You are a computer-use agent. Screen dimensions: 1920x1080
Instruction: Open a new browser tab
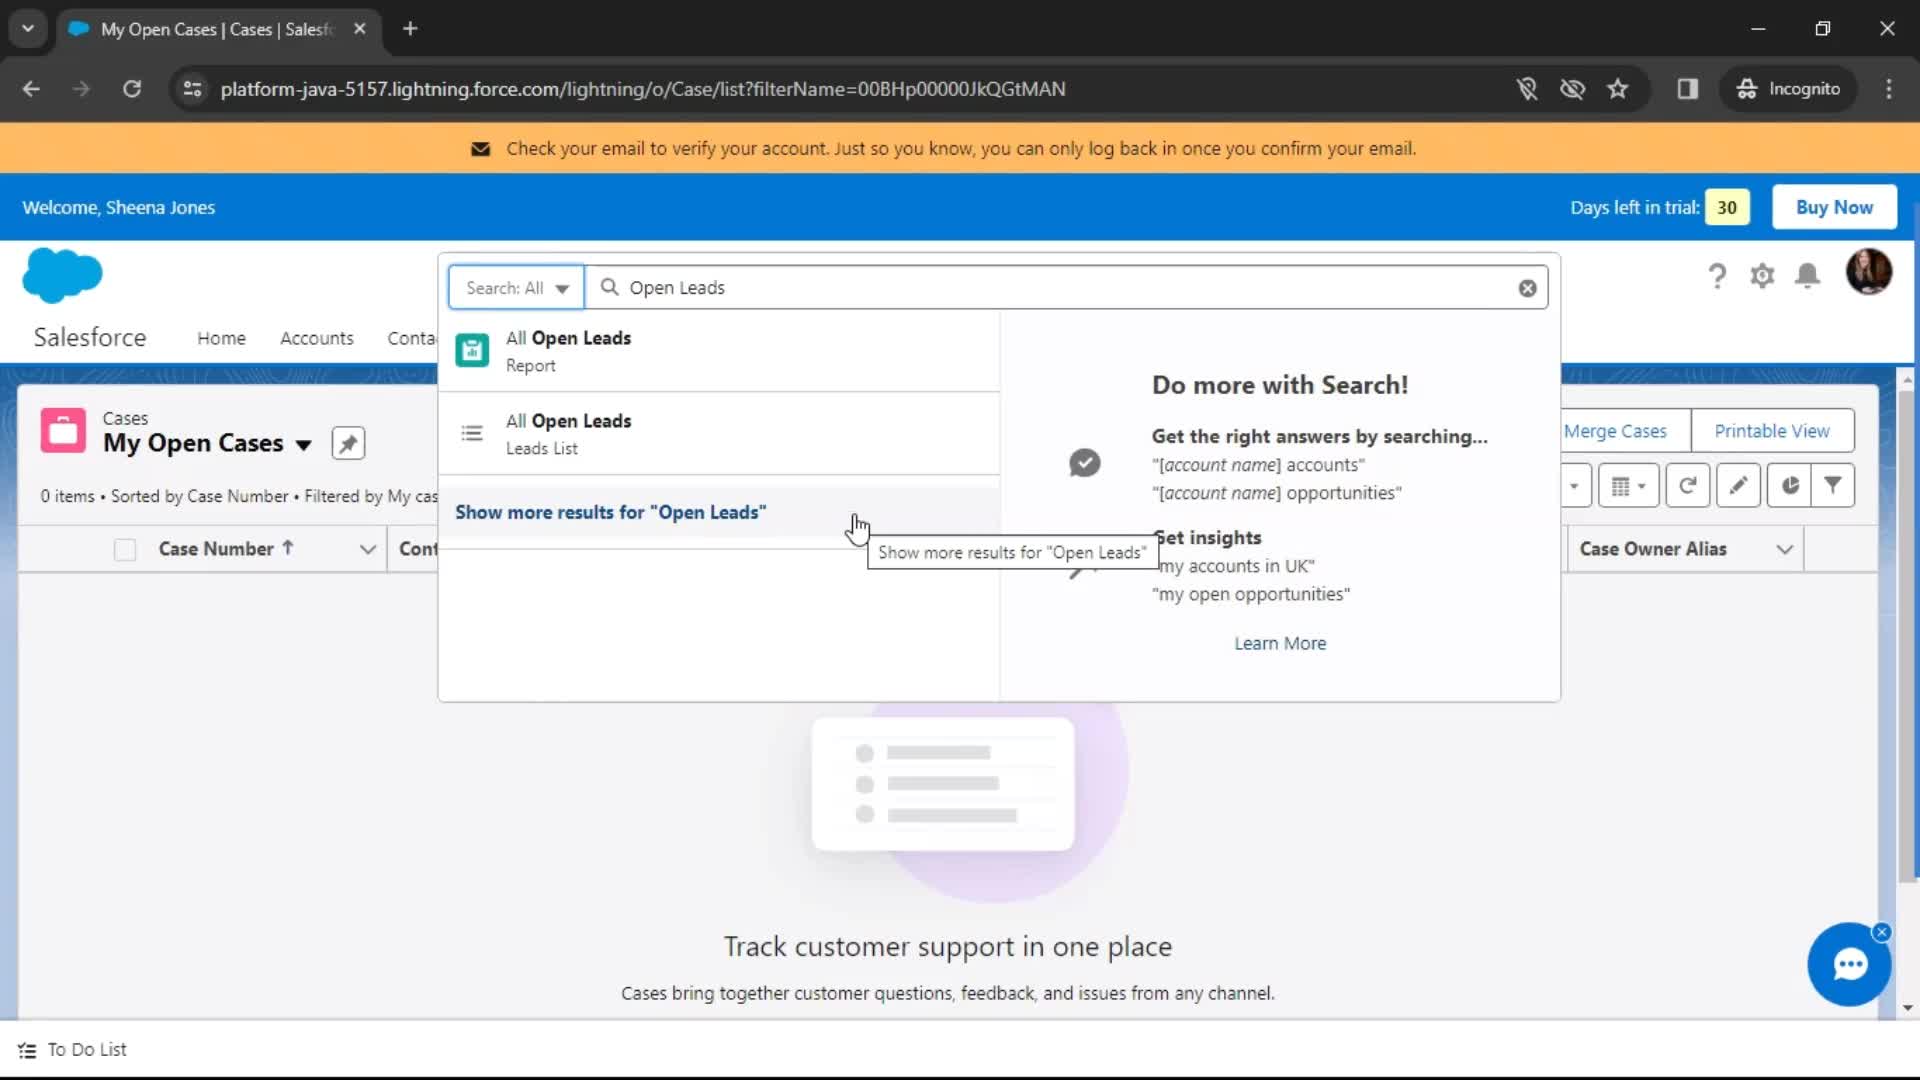coord(410,29)
